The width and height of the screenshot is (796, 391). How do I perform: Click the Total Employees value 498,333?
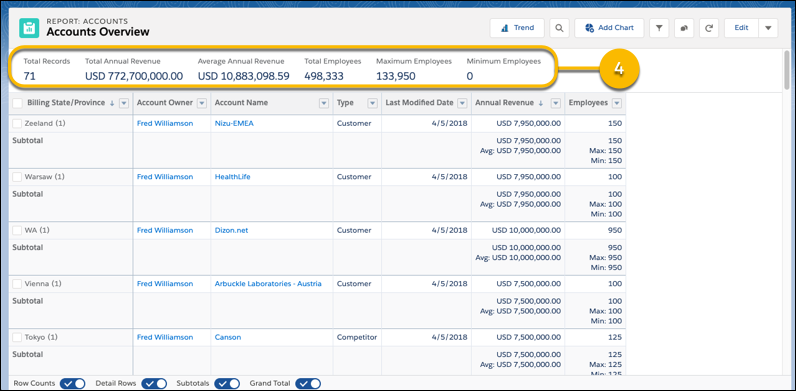[324, 77]
